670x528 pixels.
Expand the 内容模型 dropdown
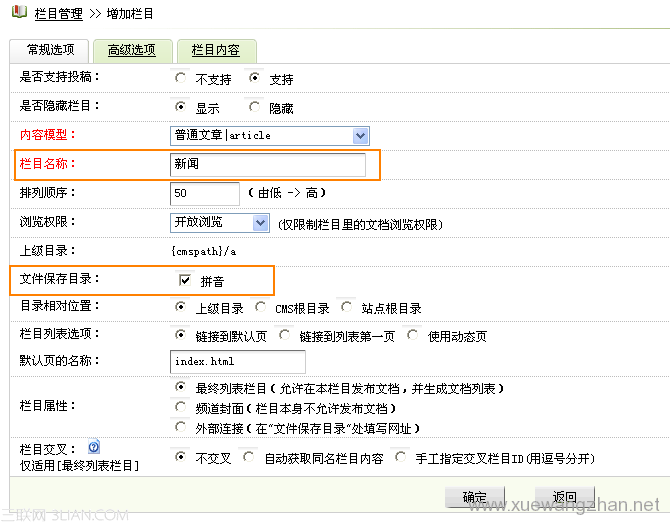[360, 135]
